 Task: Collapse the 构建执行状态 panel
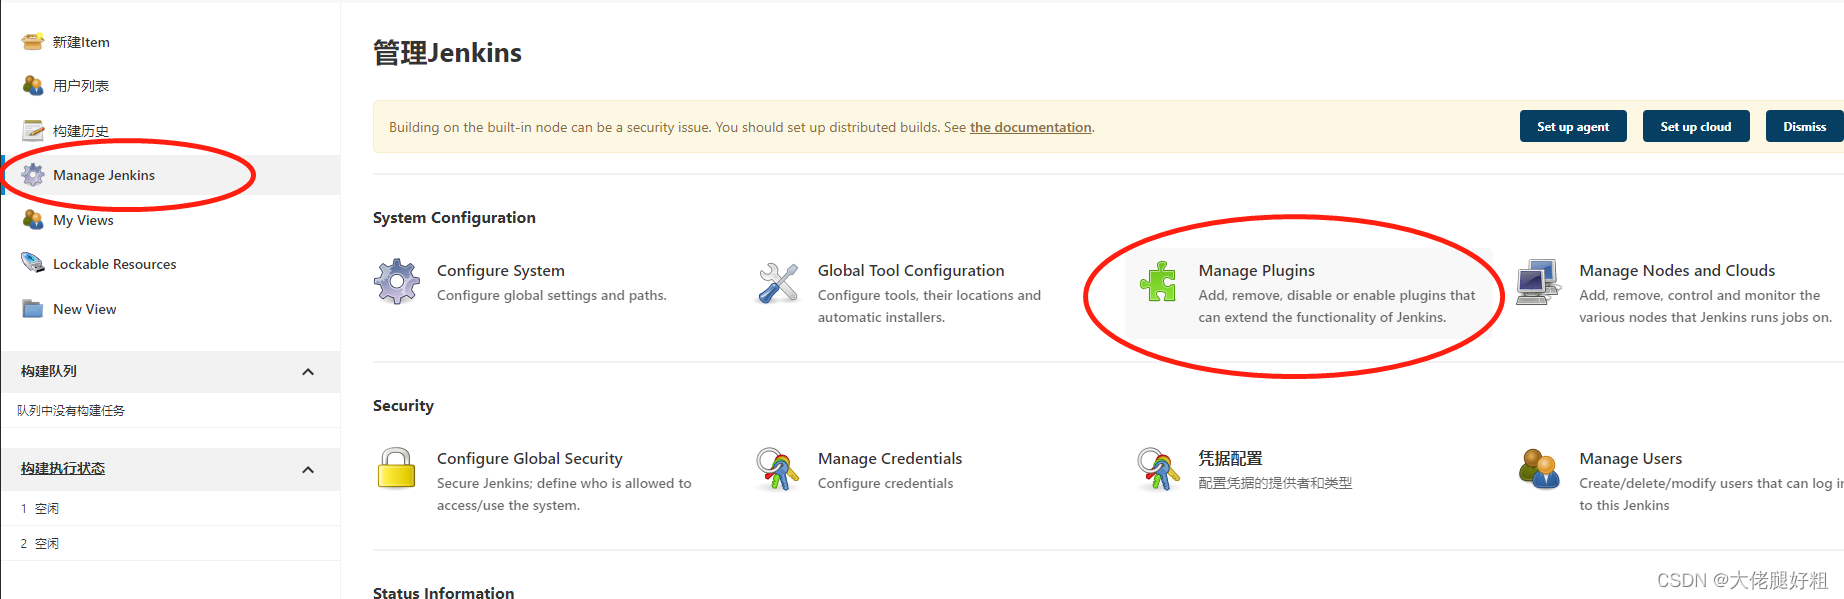tap(308, 470)
